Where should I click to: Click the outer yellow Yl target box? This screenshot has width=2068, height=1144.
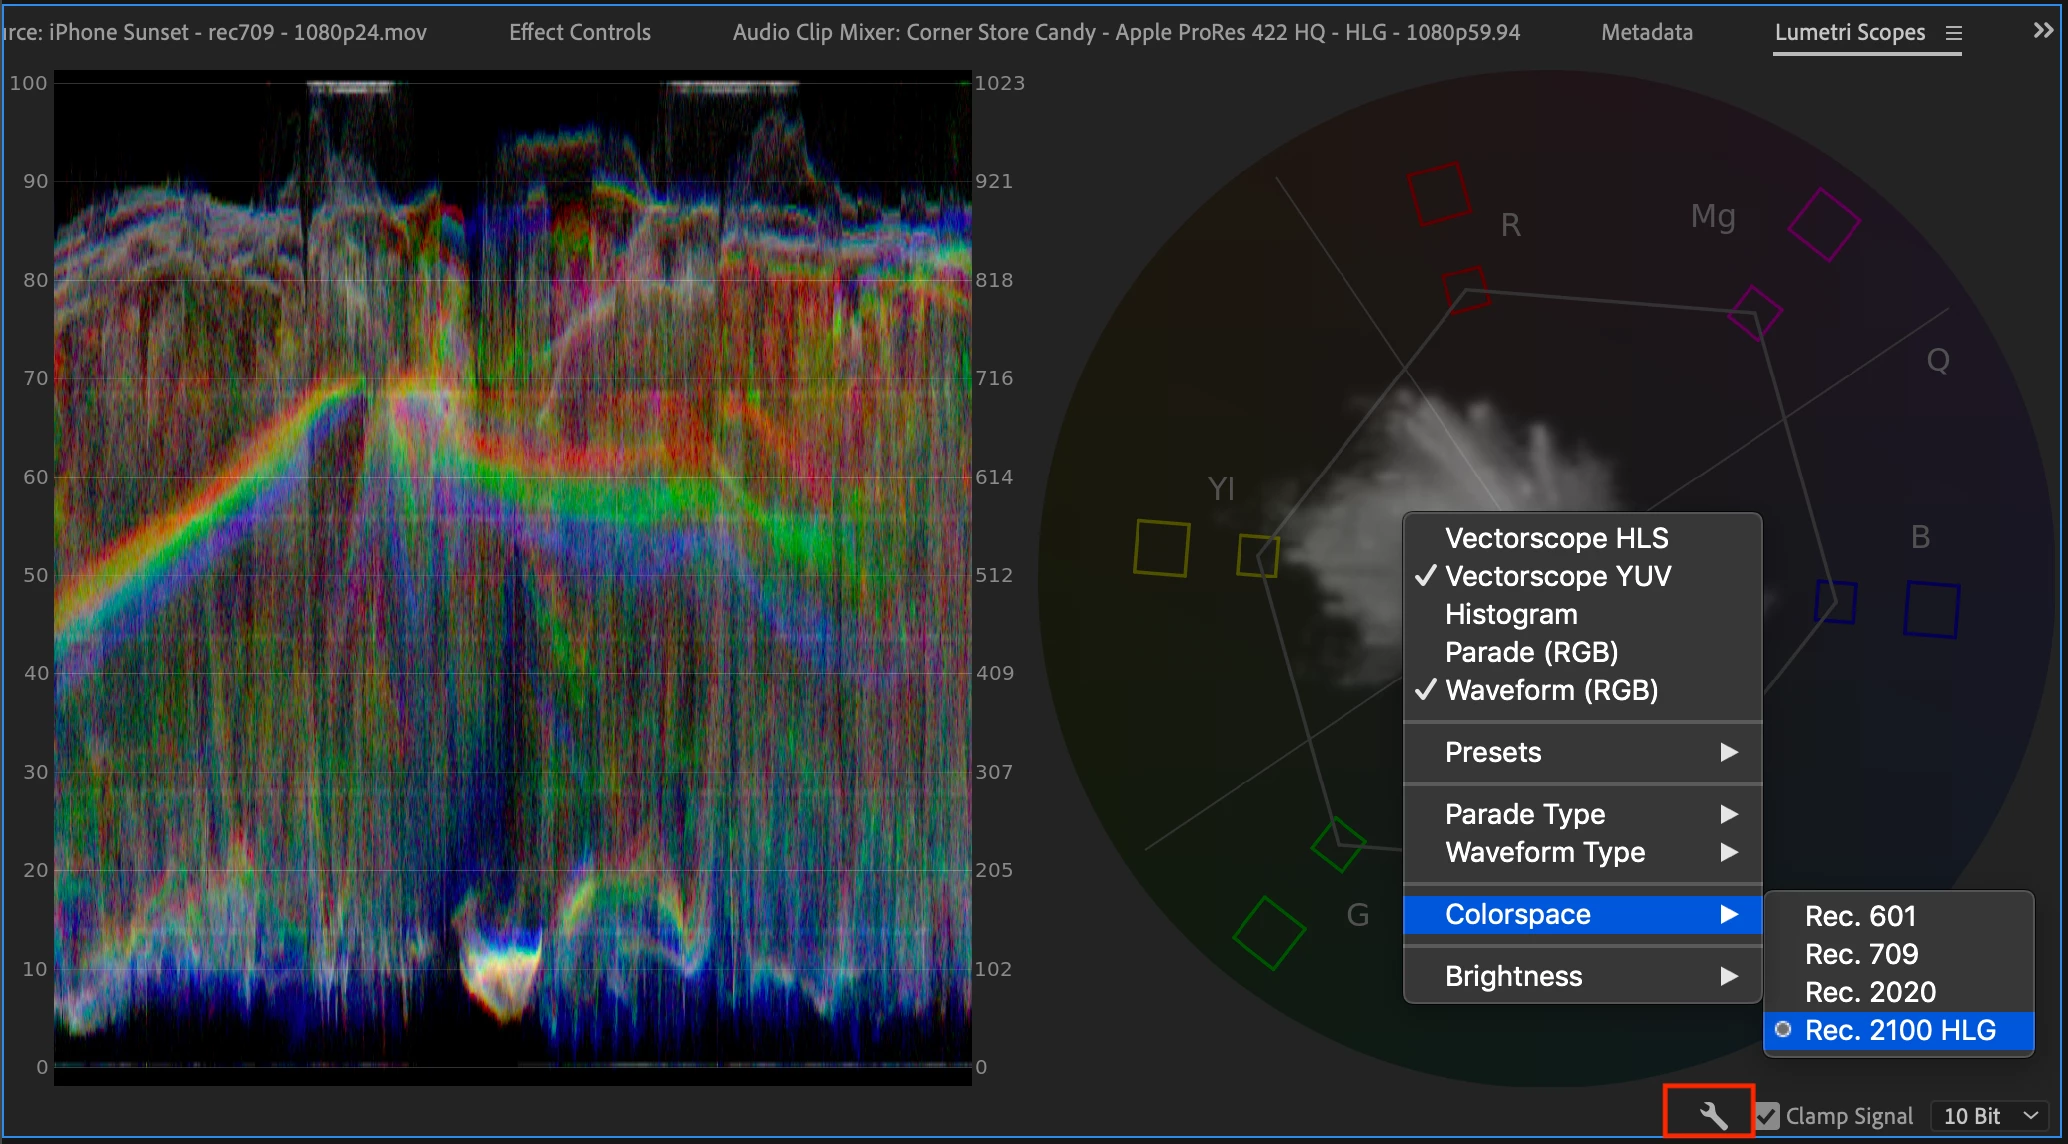click(1161, 548)
